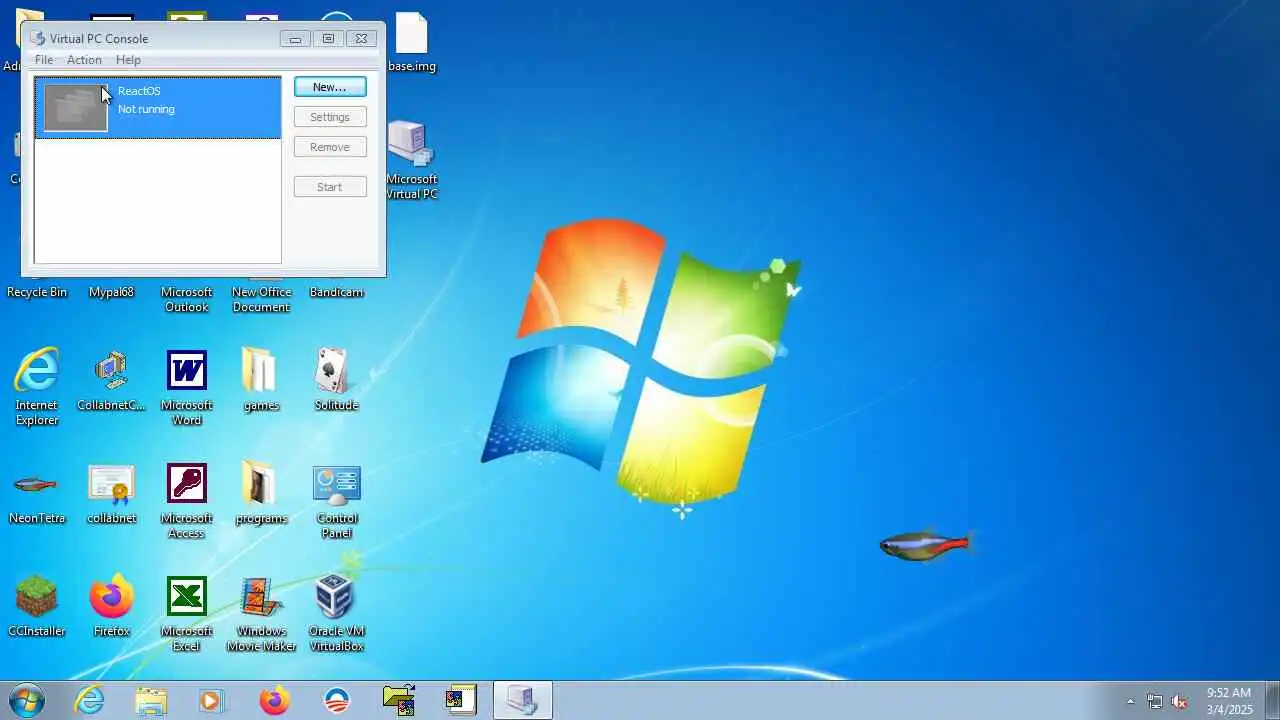Select the Oracle VM VirtualBox desktop icon

336,613
